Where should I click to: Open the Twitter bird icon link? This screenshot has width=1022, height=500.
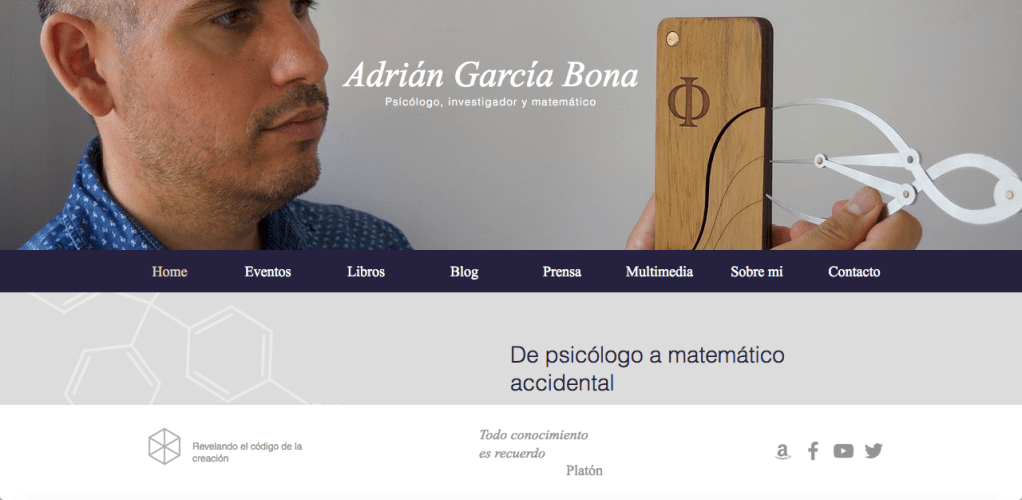tap(873, 450)
